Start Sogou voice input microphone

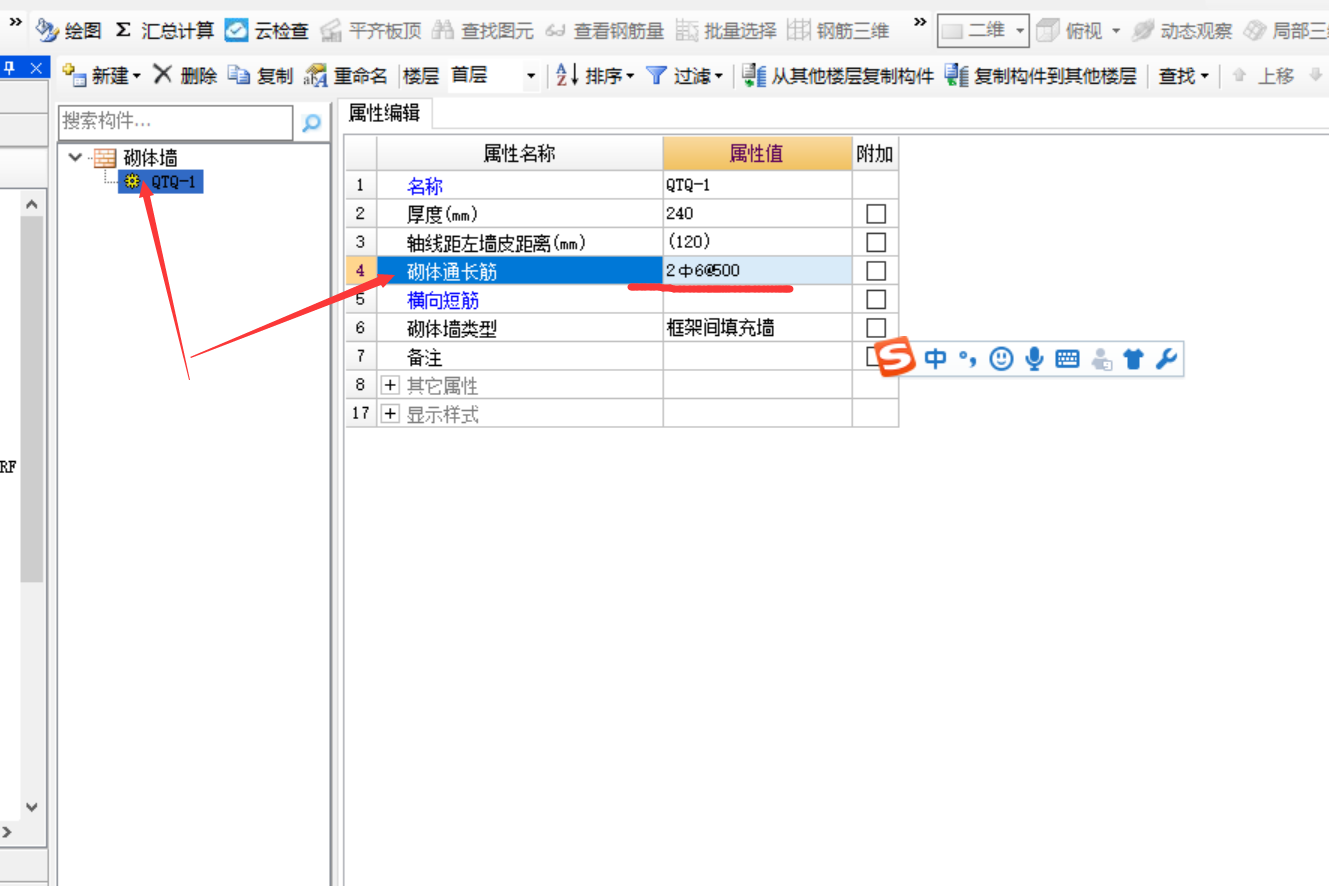[1035, 359]
